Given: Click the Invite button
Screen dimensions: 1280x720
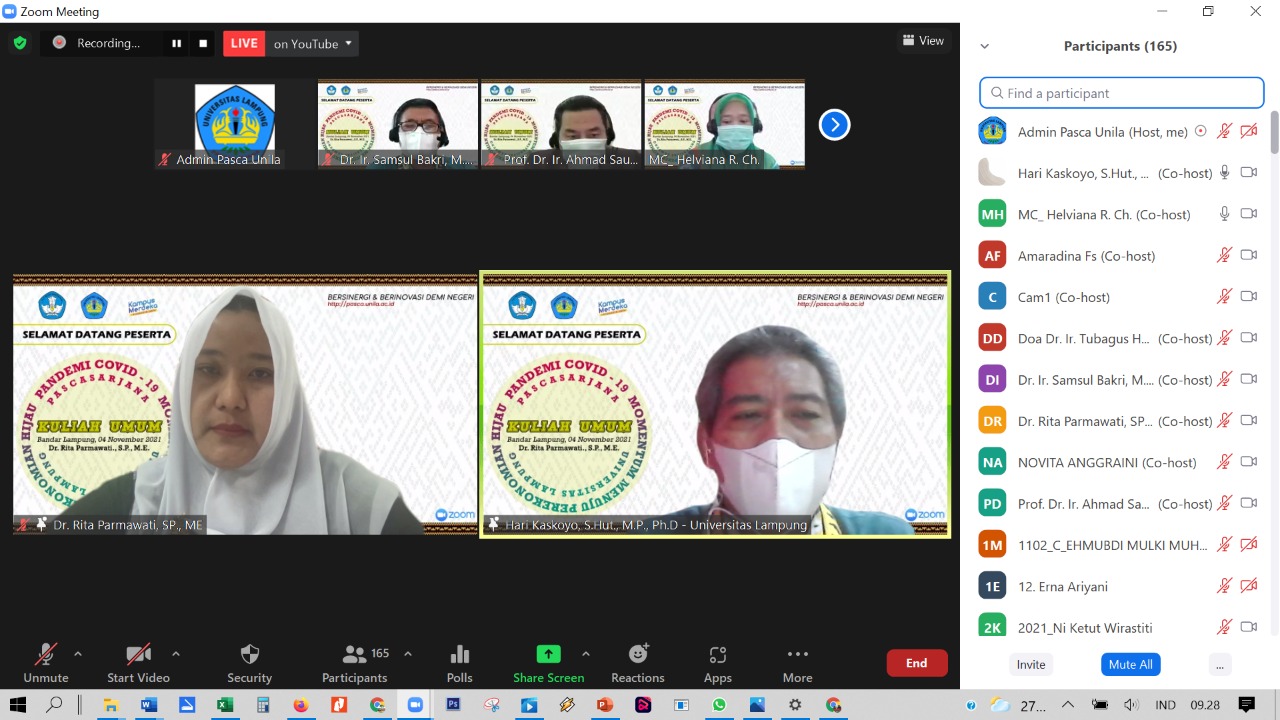Looking at the screenshot, I should (x=1031, y=664).
